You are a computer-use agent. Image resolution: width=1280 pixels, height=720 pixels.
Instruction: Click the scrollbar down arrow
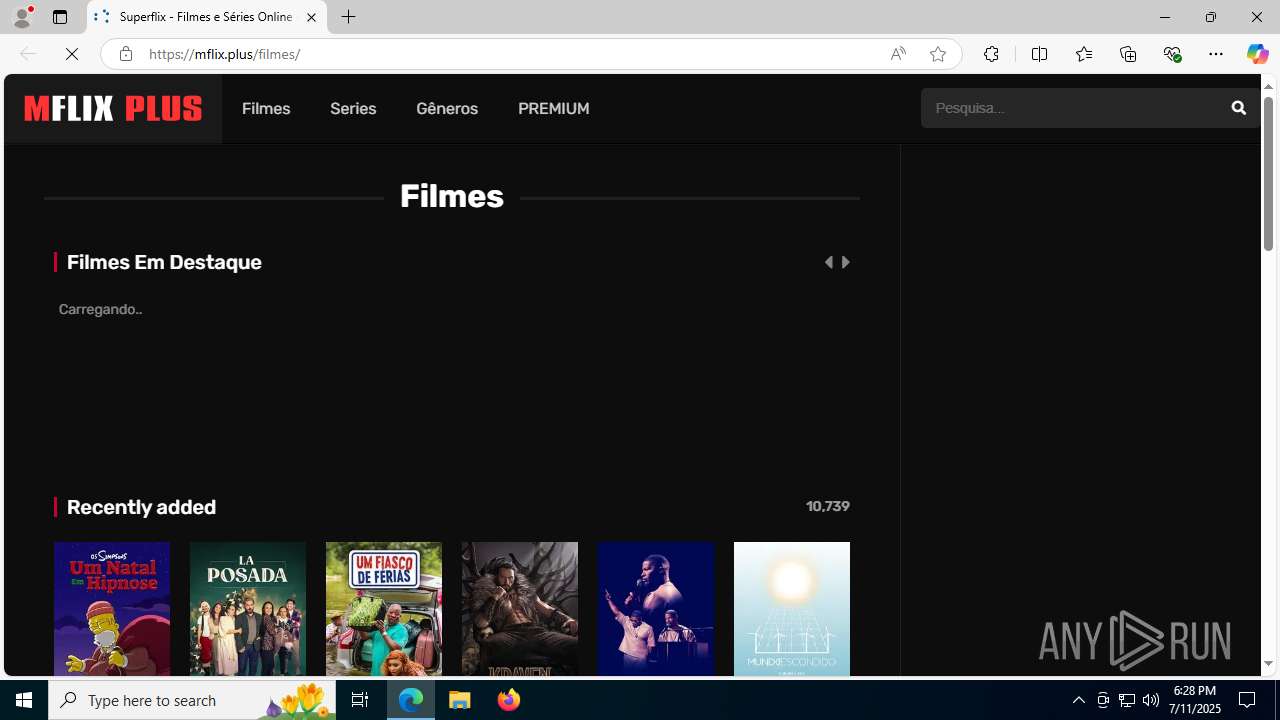pos(1268,664)
